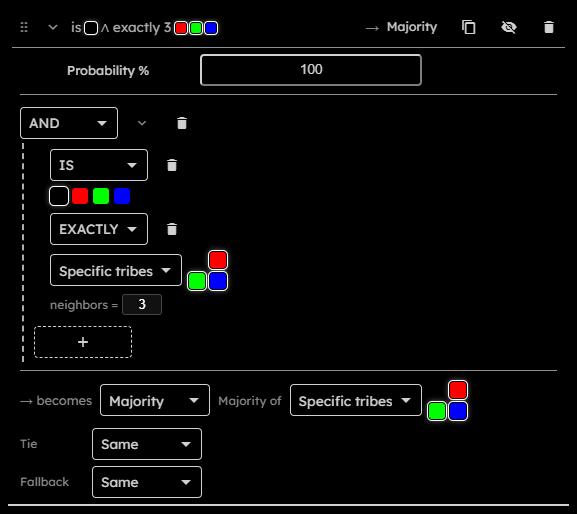Click red swatch beside Majority of
577x514 pixels.
click(x=458, y=390)
